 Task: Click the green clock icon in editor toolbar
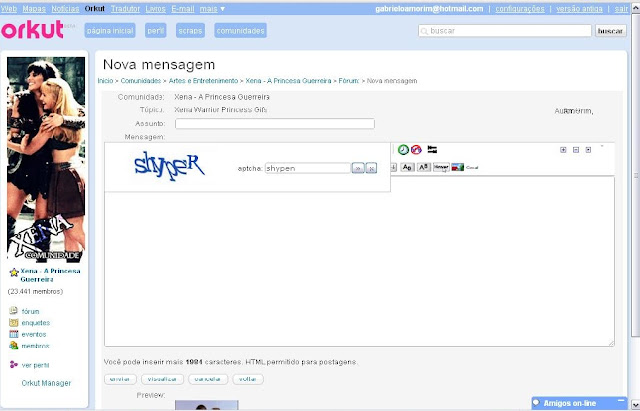403,150
